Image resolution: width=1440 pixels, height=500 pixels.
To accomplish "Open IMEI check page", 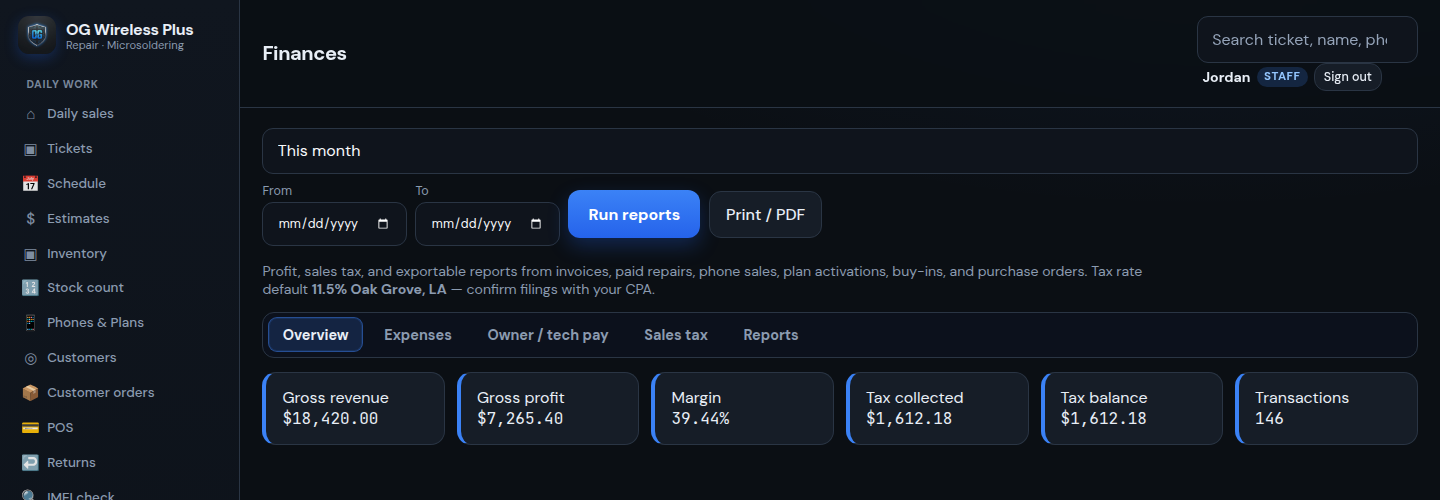I will coord(120,493).
